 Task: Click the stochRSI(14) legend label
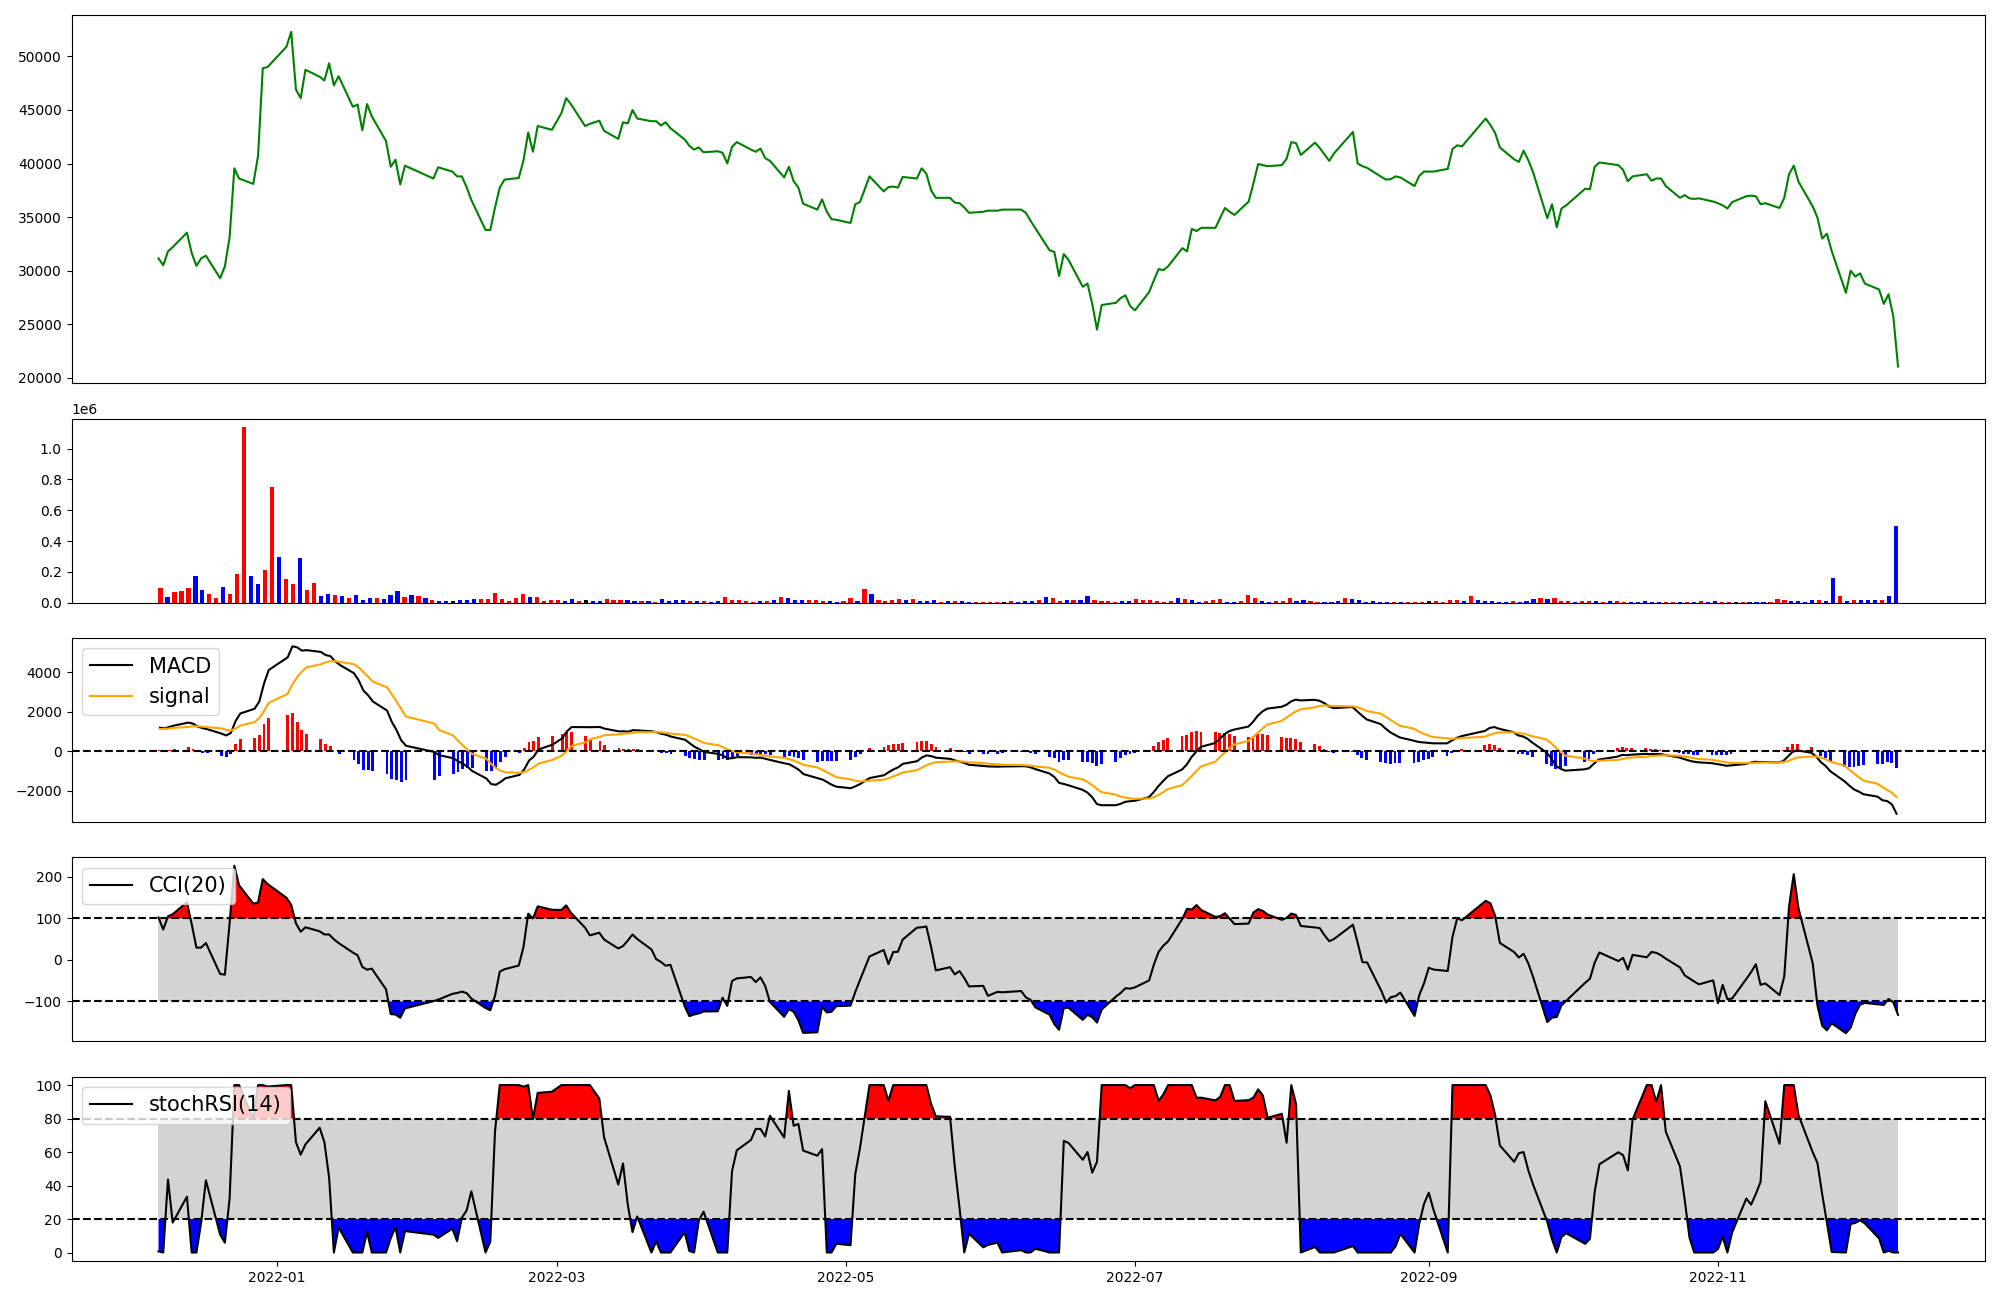coord(214,1104)
